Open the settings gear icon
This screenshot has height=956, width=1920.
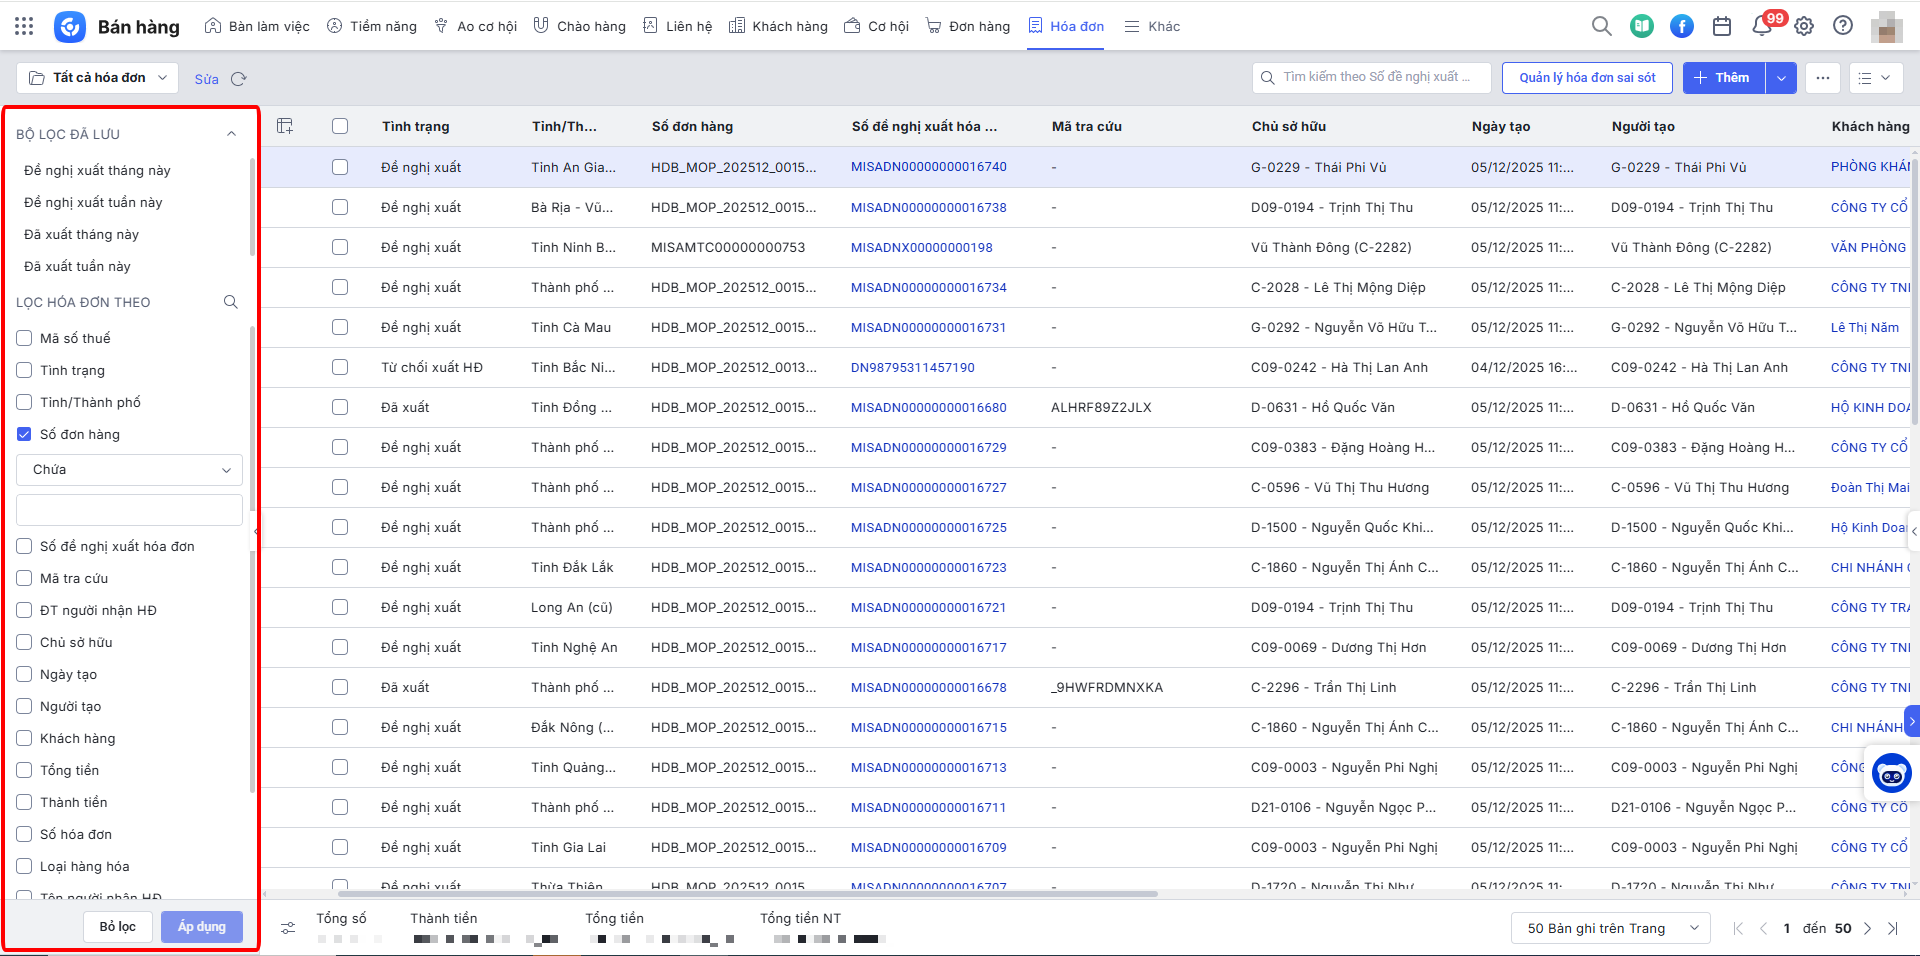click(1803, 27)
